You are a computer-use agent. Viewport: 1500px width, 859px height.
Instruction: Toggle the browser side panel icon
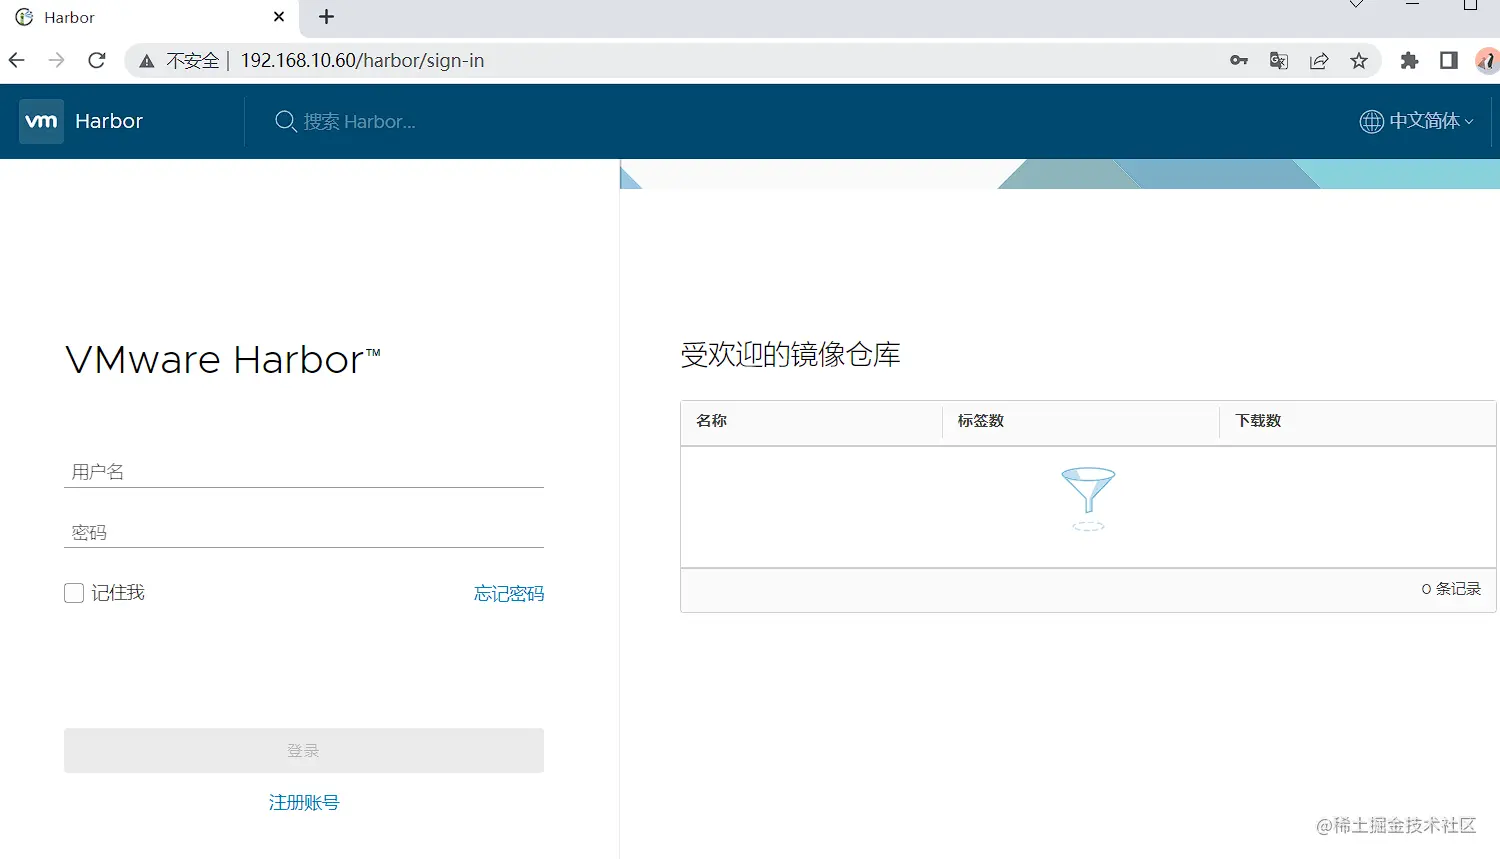coord(1449,60)
